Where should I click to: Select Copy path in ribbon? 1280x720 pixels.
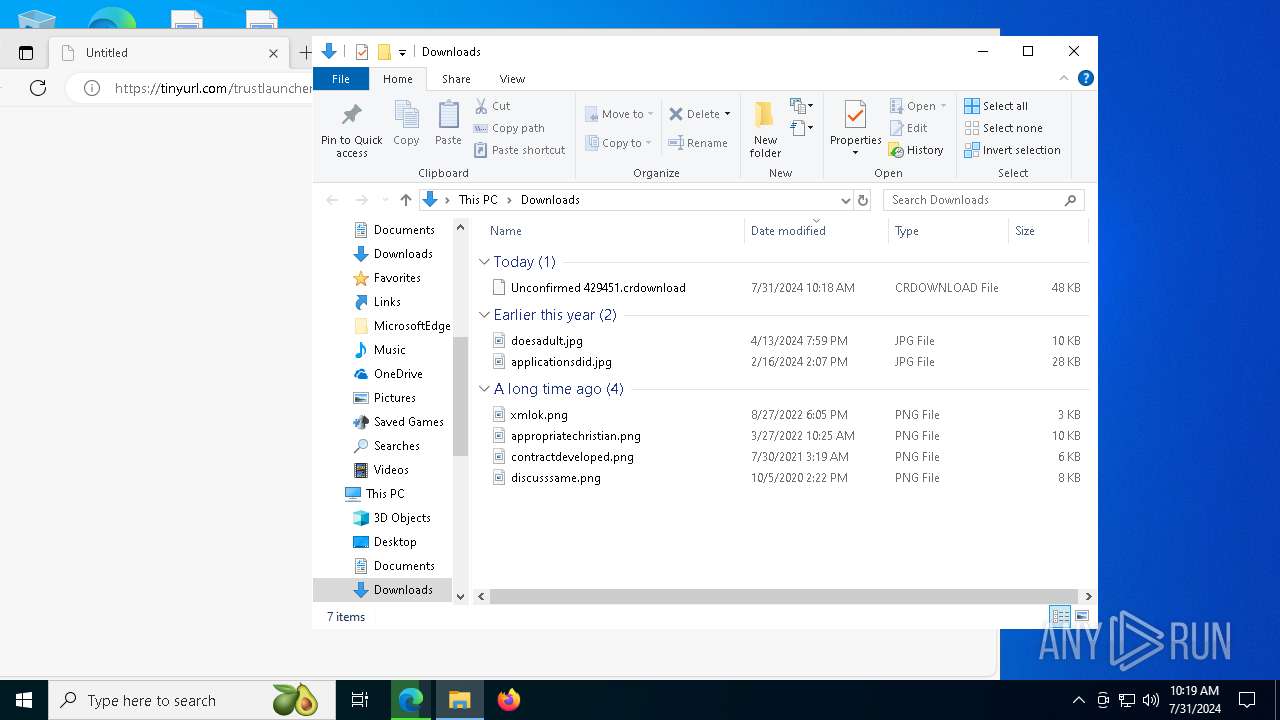pos(509,128)
